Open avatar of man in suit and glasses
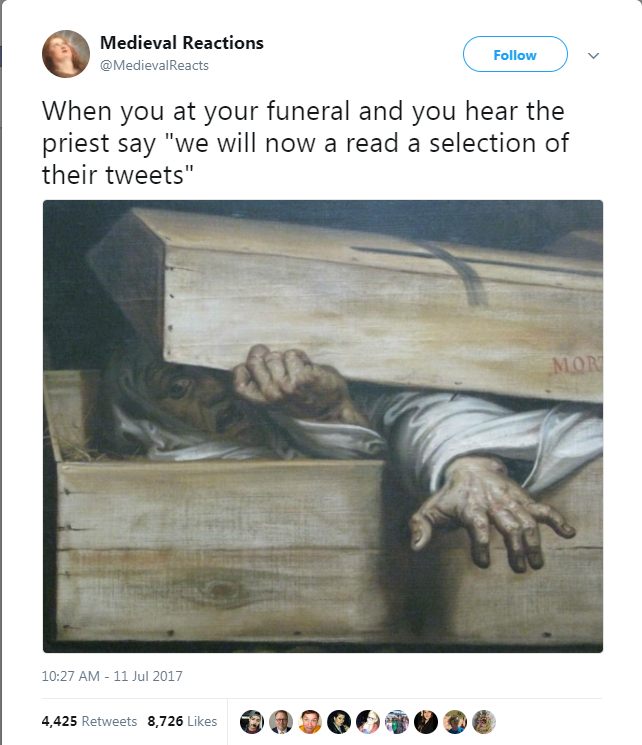The height and width of the screenshot is (745, 642). point(282,721)
